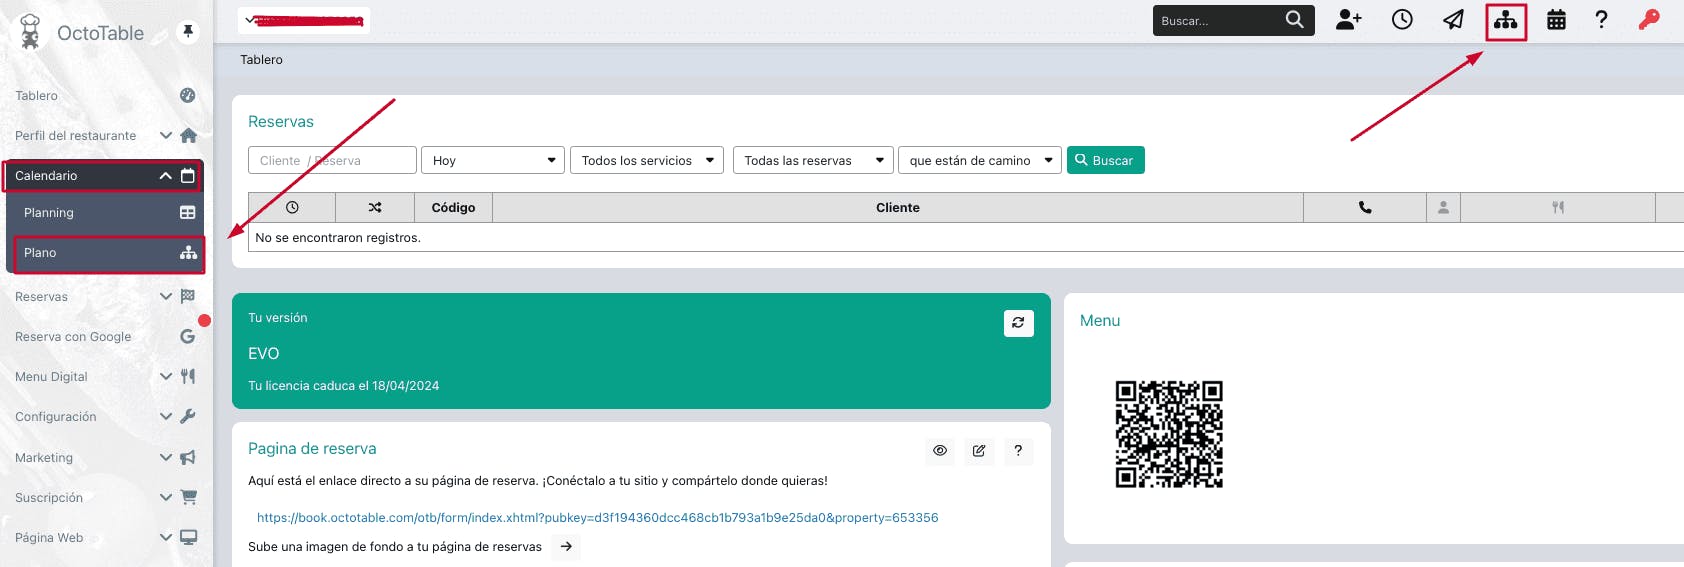1684x567 pixels.
Task: Click the OctoTable chef logo
Action: (x=30, y=32)
